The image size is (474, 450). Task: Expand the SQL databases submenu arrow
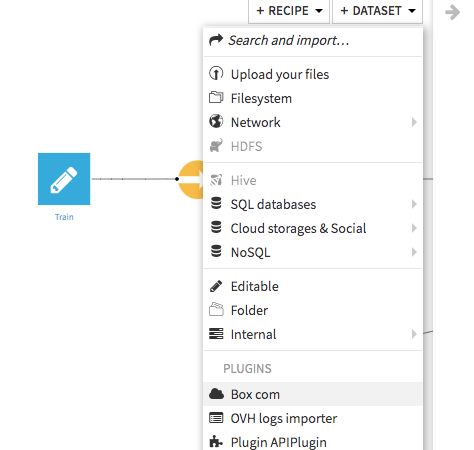414,204
